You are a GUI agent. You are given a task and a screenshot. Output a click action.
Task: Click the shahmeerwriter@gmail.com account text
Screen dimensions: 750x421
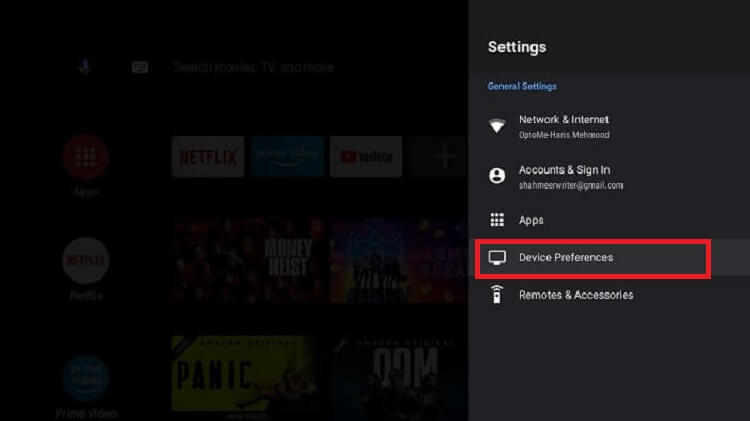pyautogui.click(x=571, y=186)
